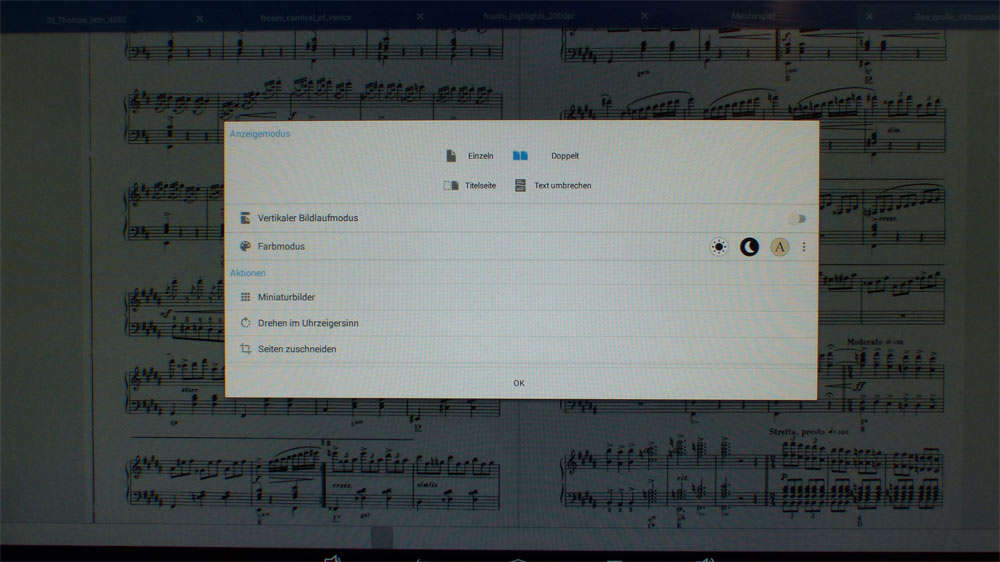Choose the Titelseite display mode label
The height and width of the screenshot is (562, 1000).
pos(480,186)
